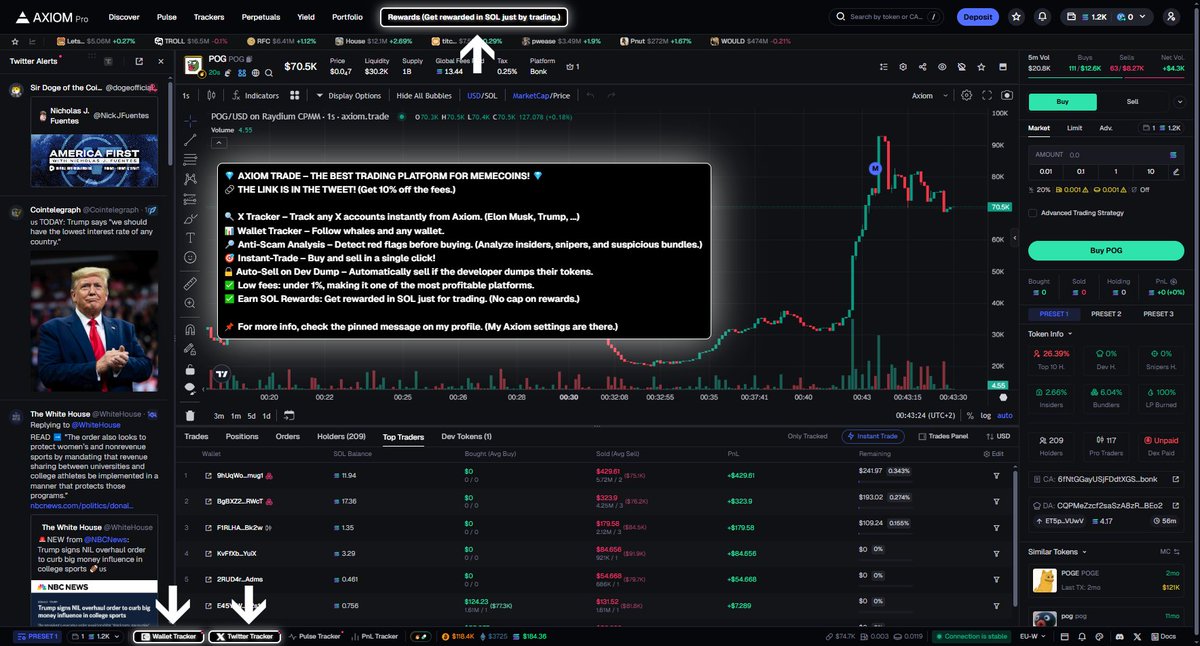Open the 1s timeframe selector

(186, 96)
